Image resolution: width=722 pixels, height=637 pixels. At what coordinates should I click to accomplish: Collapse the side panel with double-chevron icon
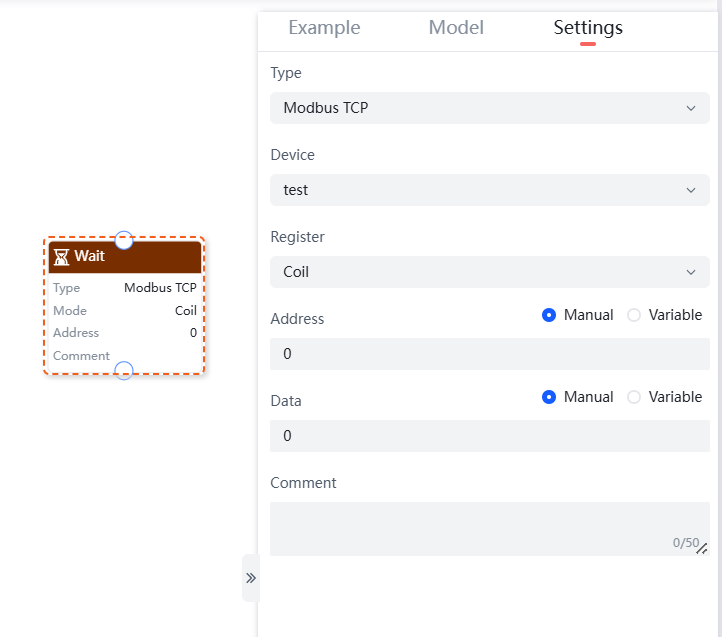click(251, 578)
